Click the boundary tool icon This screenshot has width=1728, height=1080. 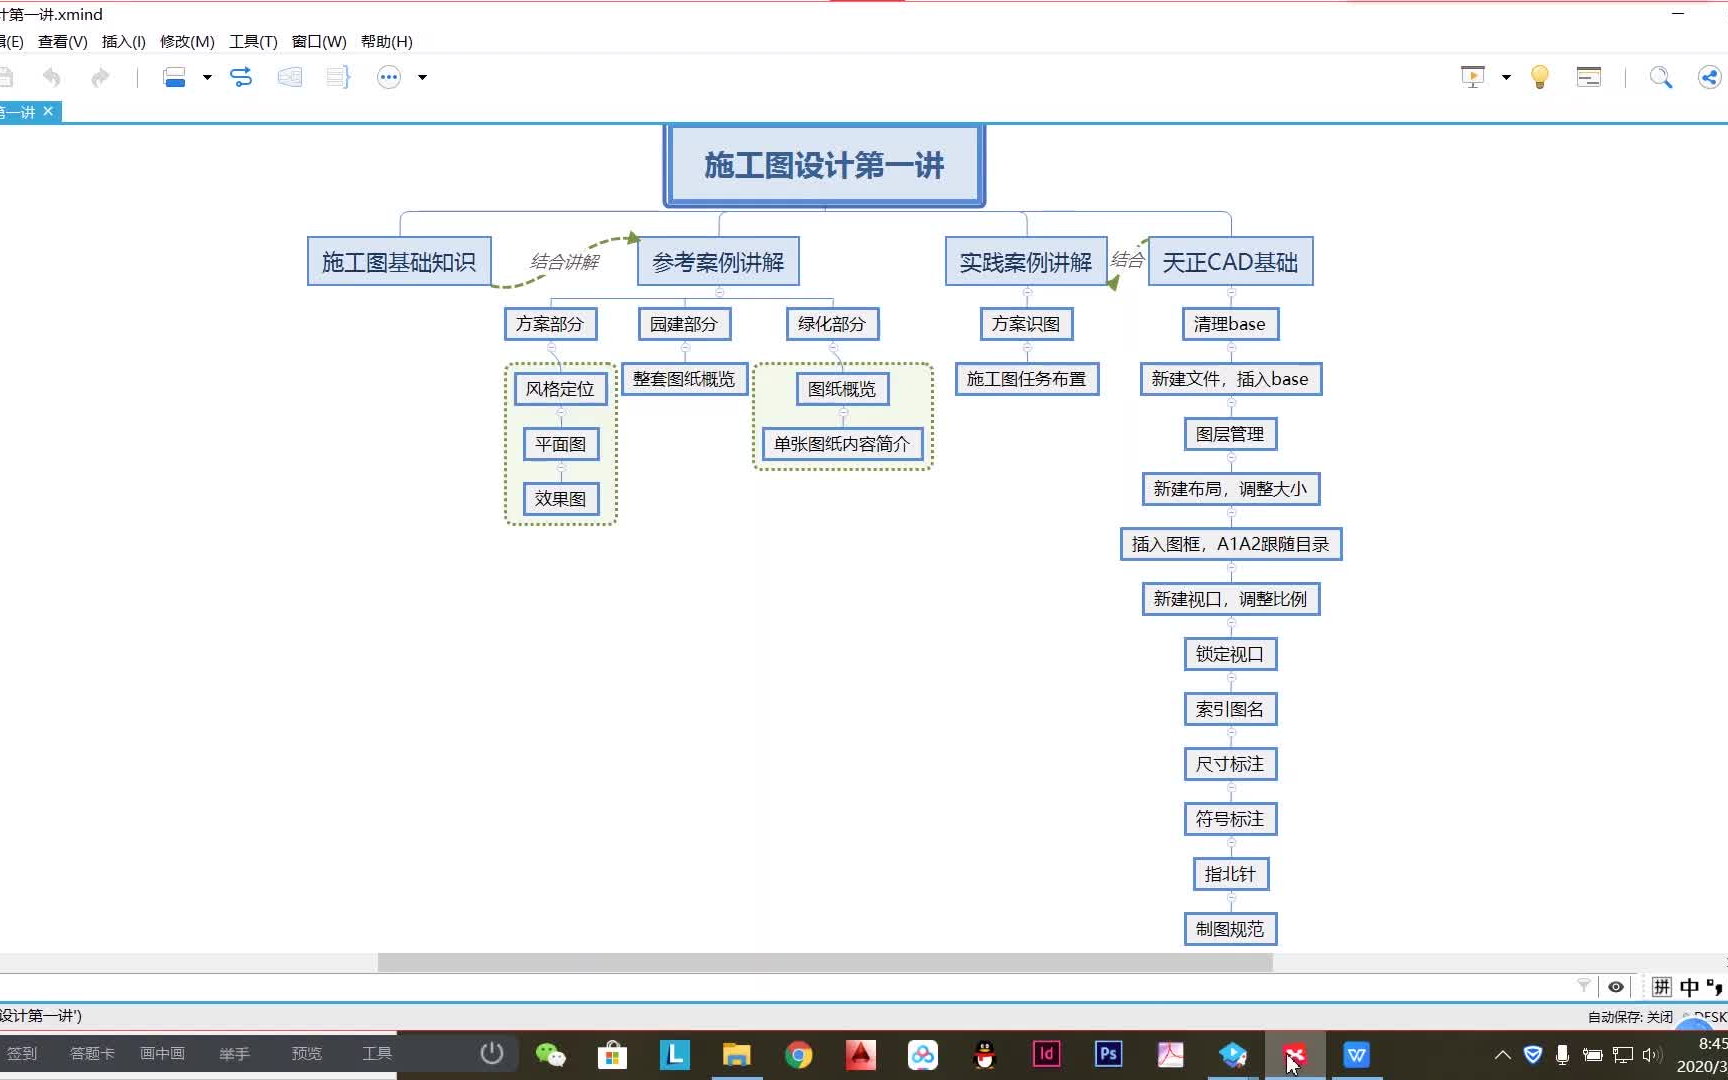[290, 77]
